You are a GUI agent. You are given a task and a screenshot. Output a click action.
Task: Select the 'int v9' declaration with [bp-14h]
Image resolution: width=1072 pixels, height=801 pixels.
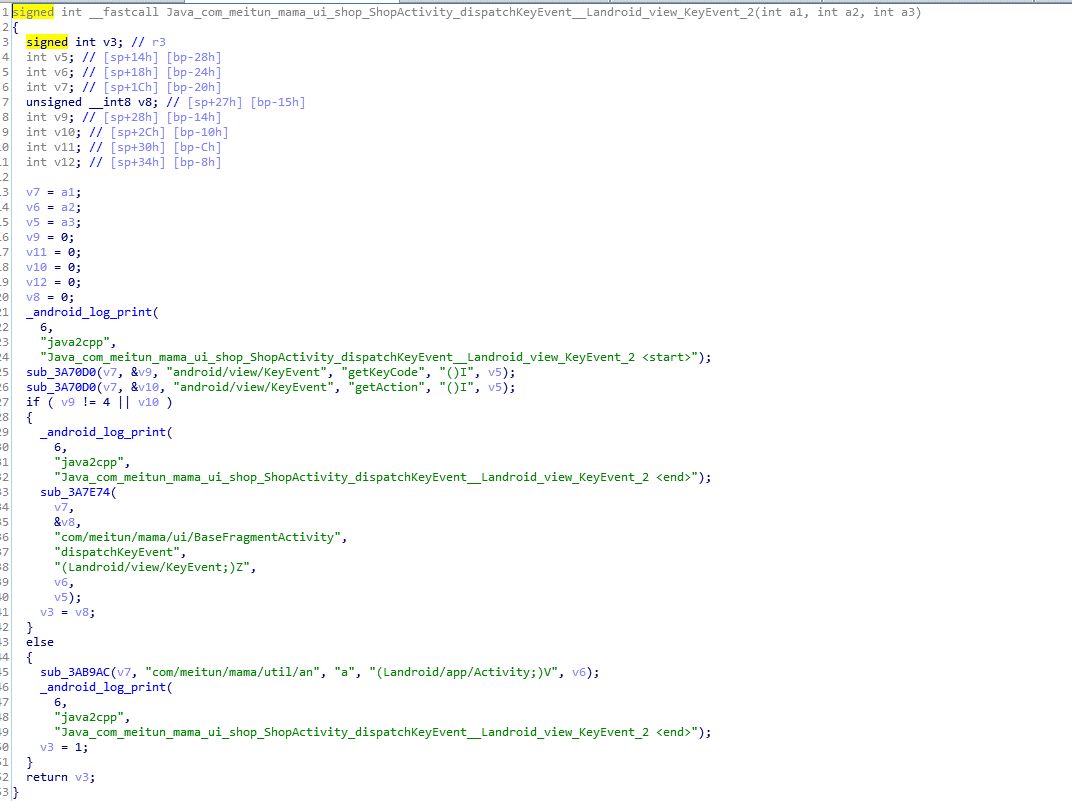click(x=124, y=117)
